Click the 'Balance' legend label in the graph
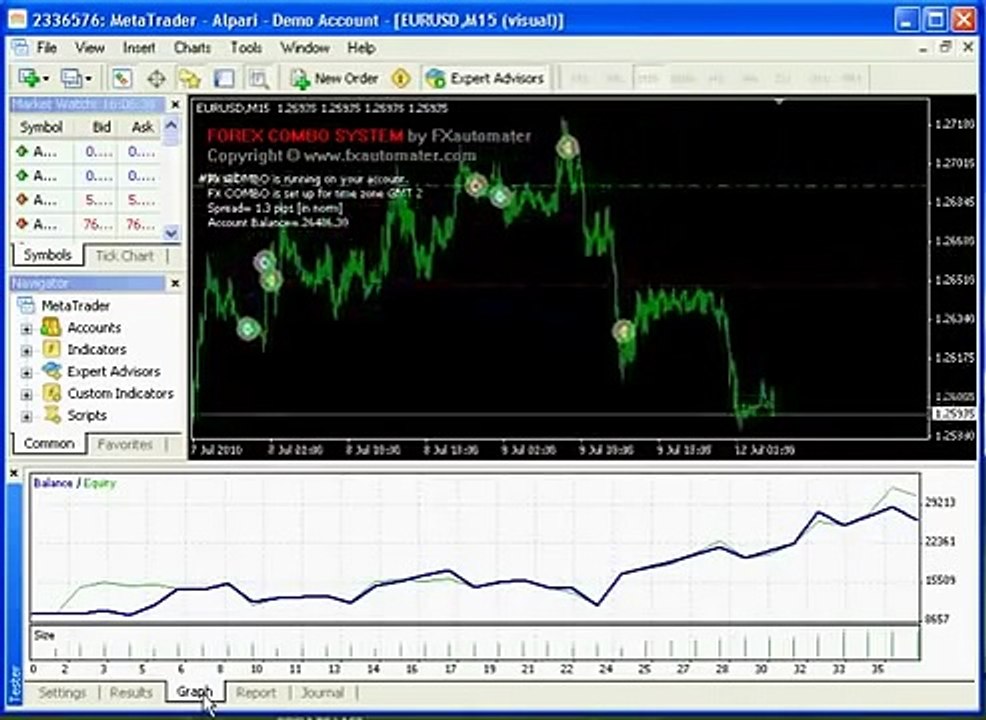 coord(53,483)
